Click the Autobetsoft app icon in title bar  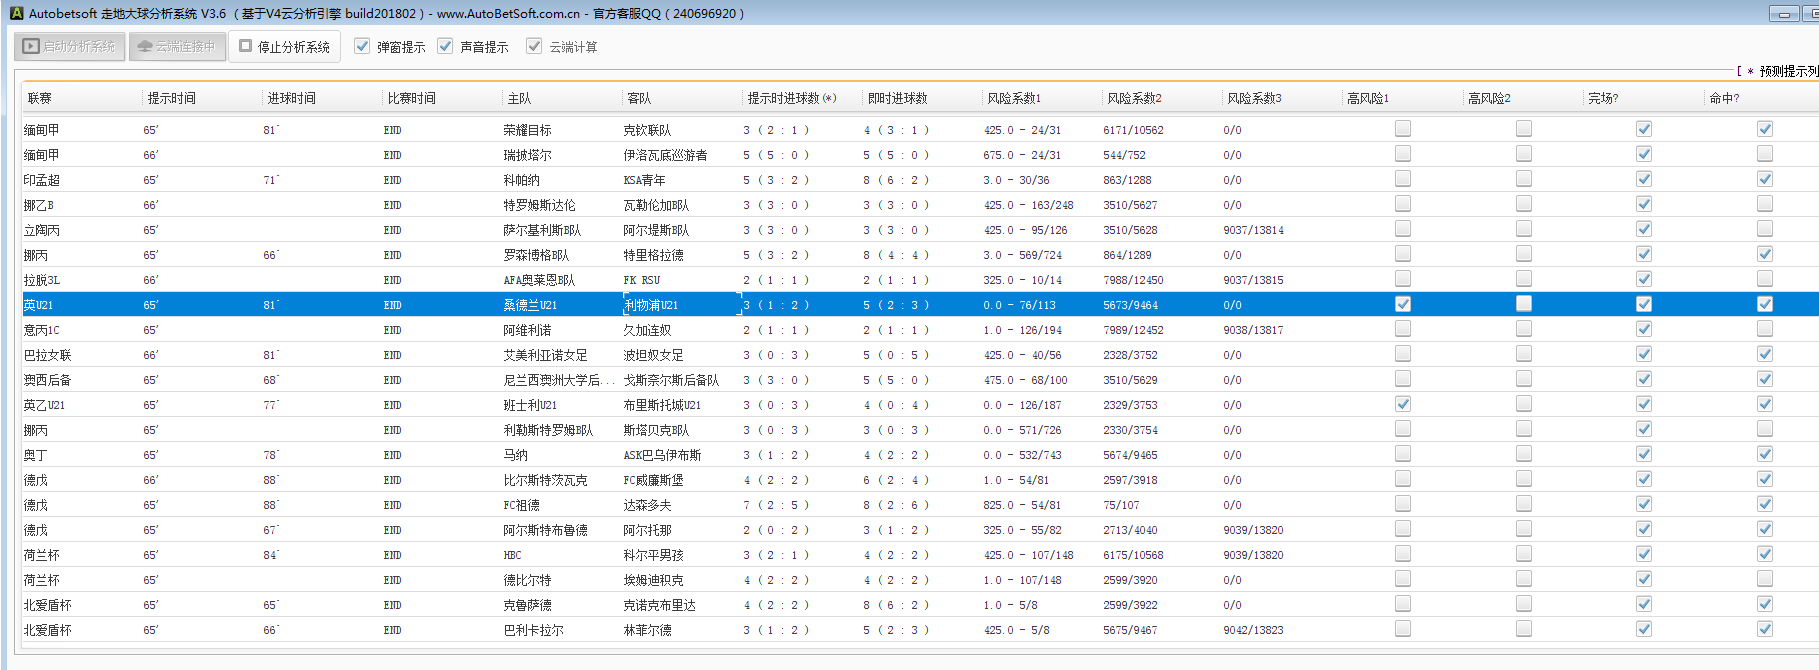pos(16,13)
